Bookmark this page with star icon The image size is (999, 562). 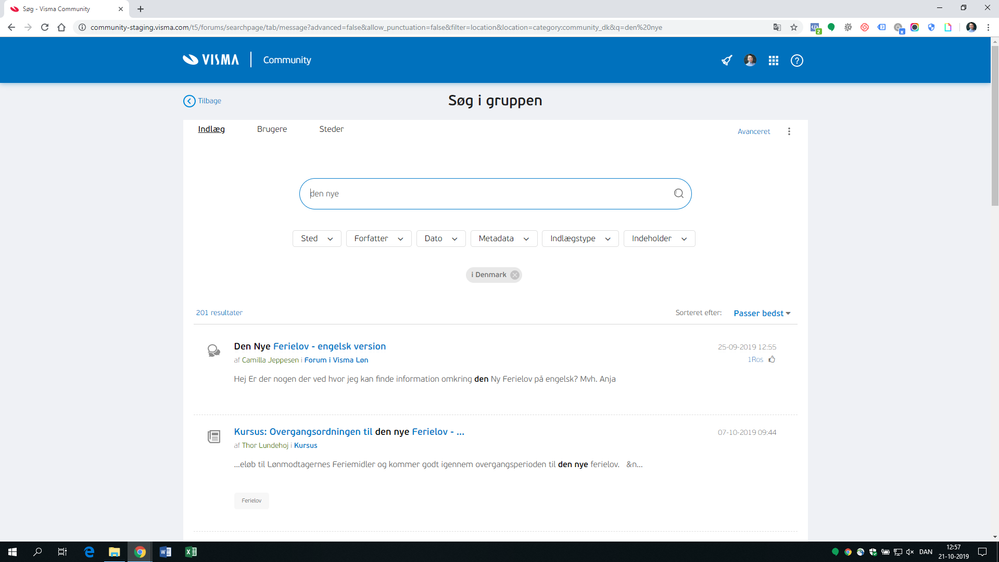(x=794, y=27)
